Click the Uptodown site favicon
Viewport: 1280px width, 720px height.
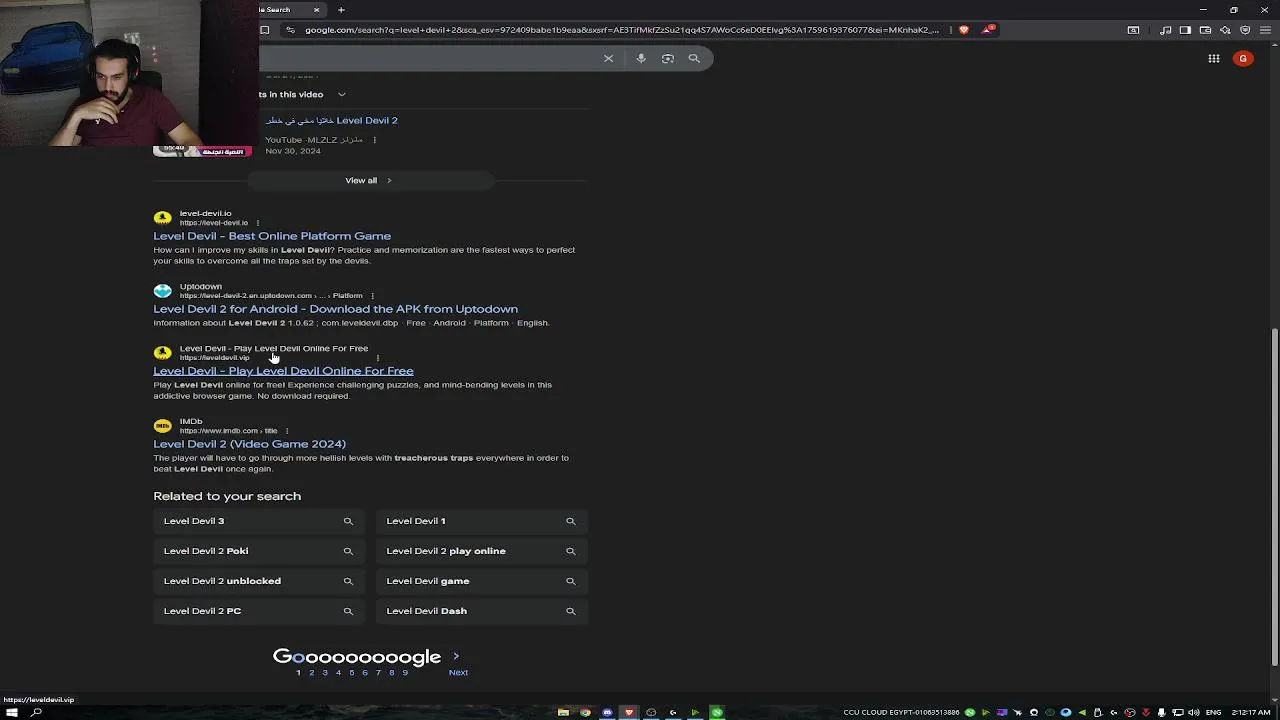pyautogui.click(x=162, y=291)
